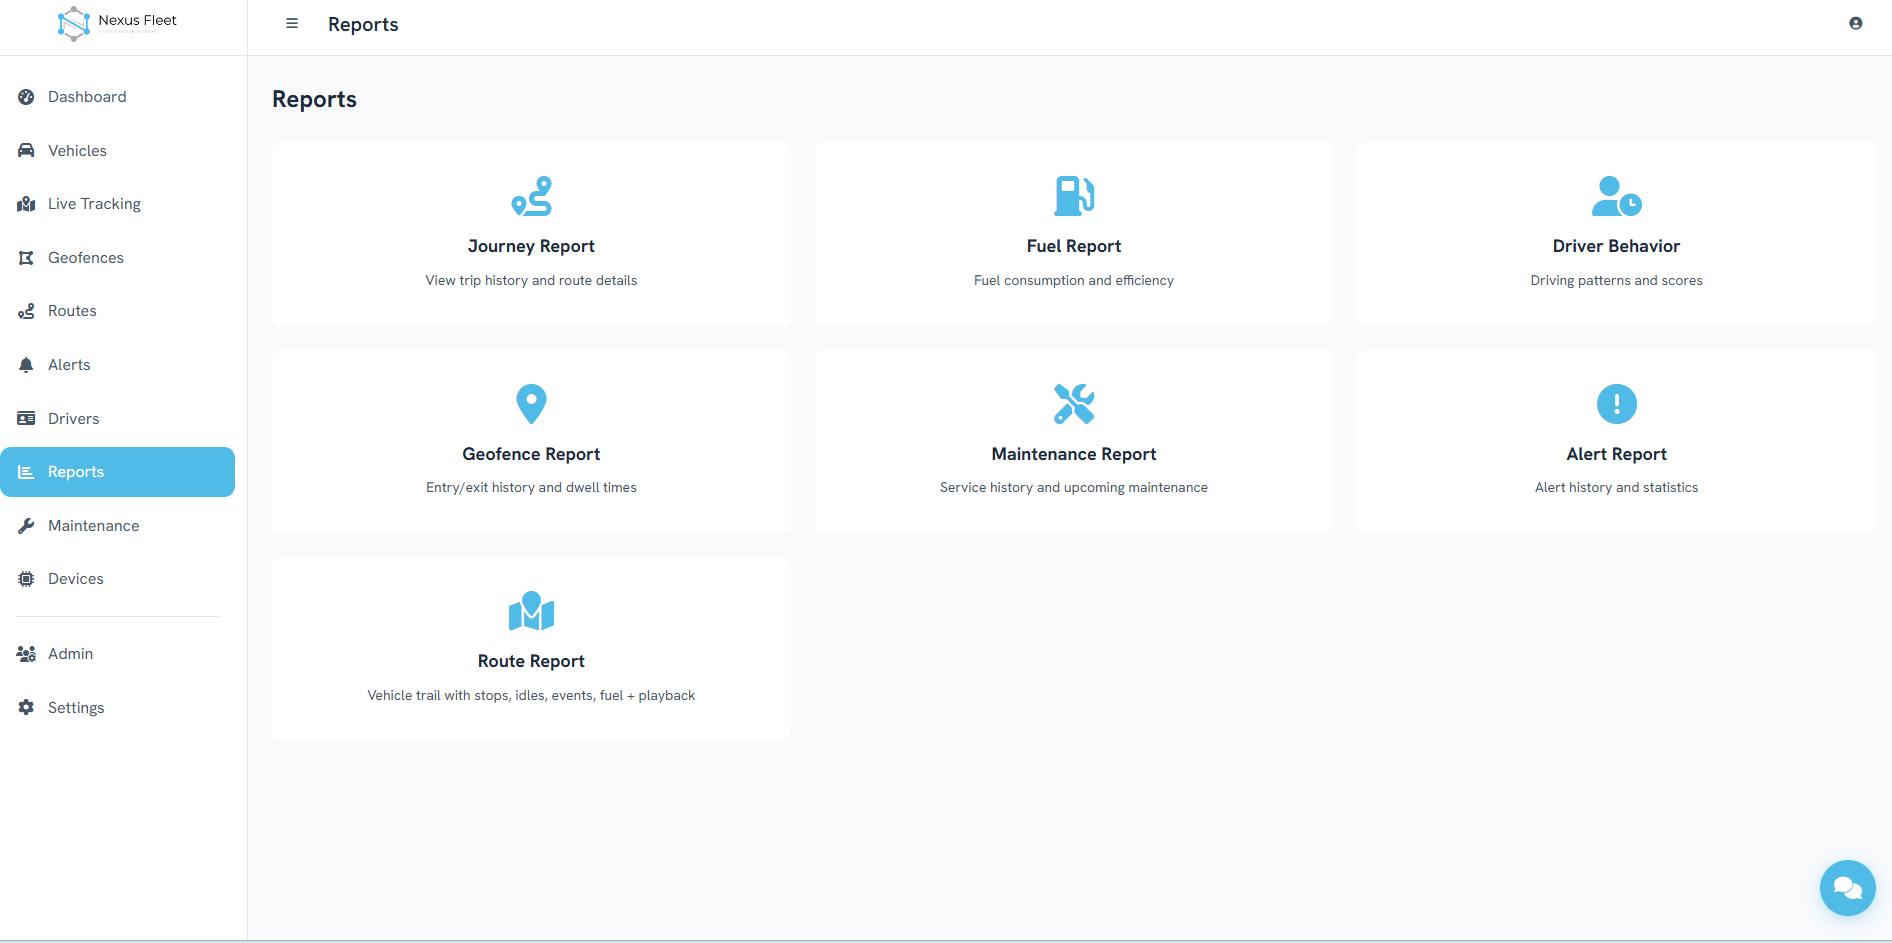Open the Alert Report card title
Screen dimensions: 1892x943
1616,454
